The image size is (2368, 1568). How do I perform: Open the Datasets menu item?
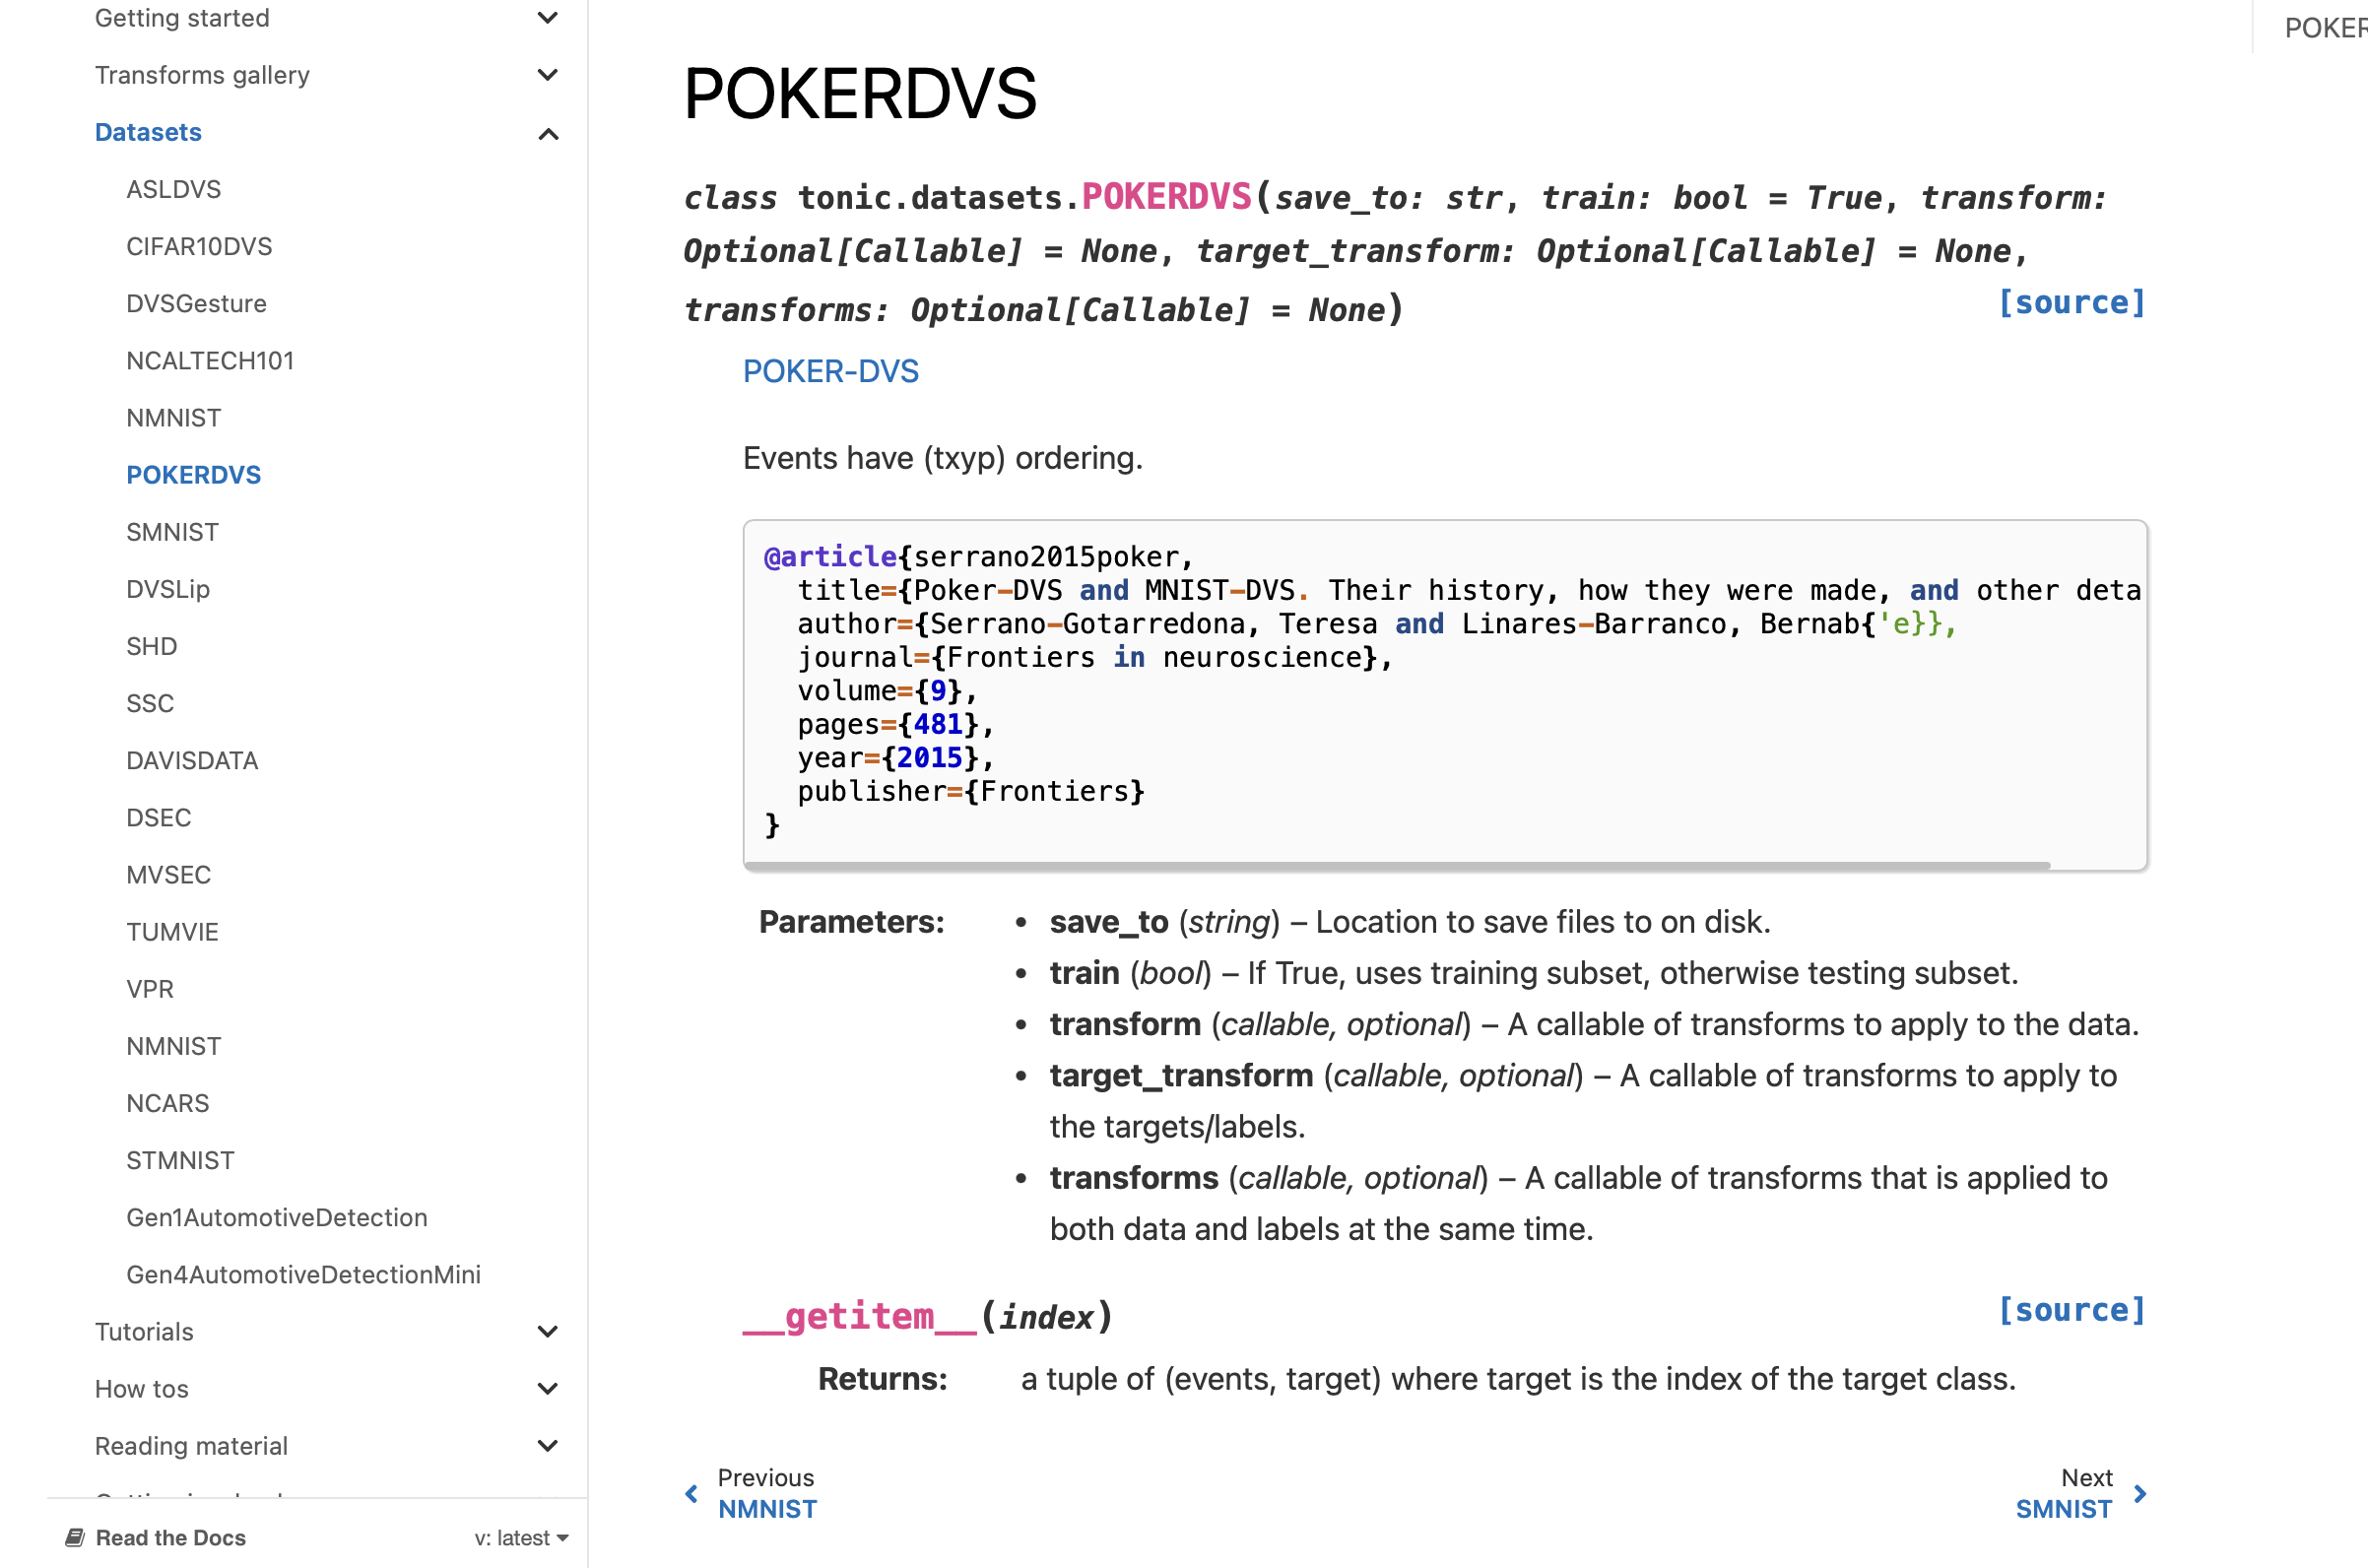(148, 132)
